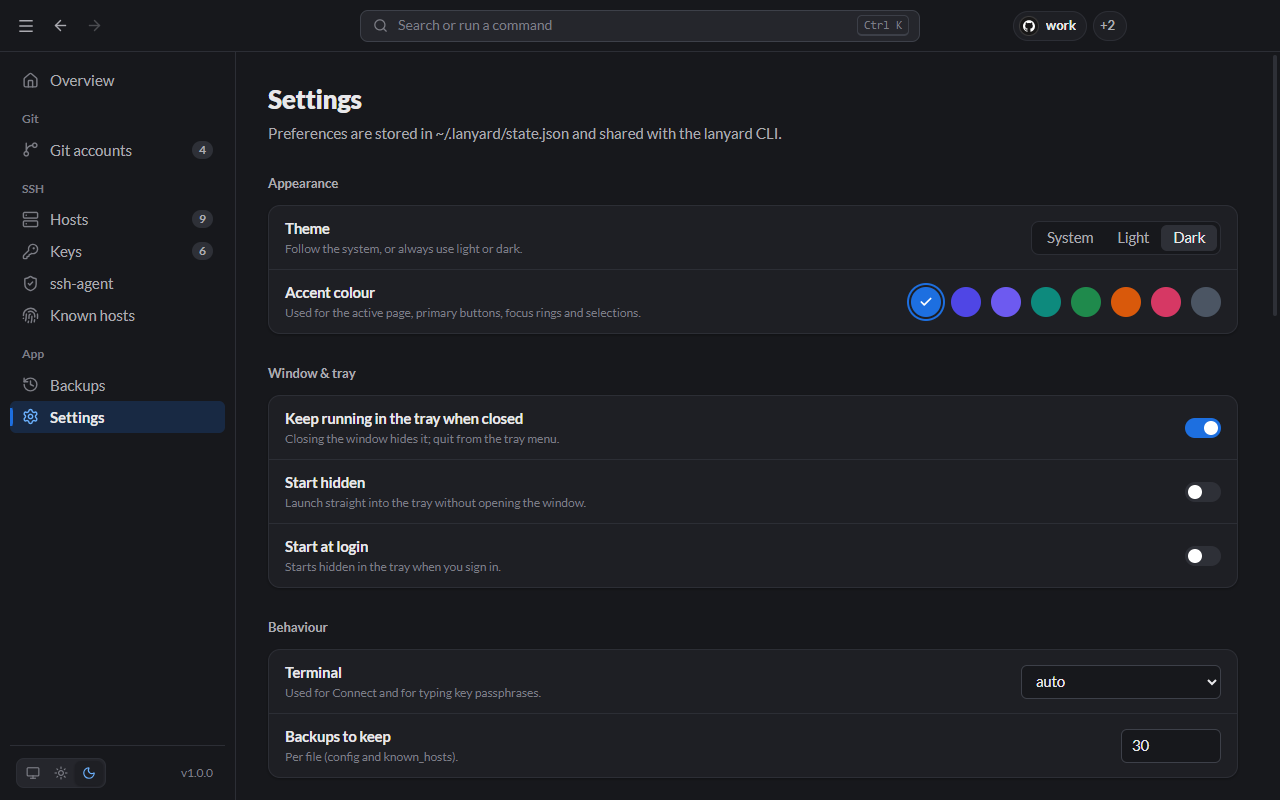Pick the selected blue accent colour
Image resolution: width=1280 pixels, height=800 pixels.
pos(926,302)
